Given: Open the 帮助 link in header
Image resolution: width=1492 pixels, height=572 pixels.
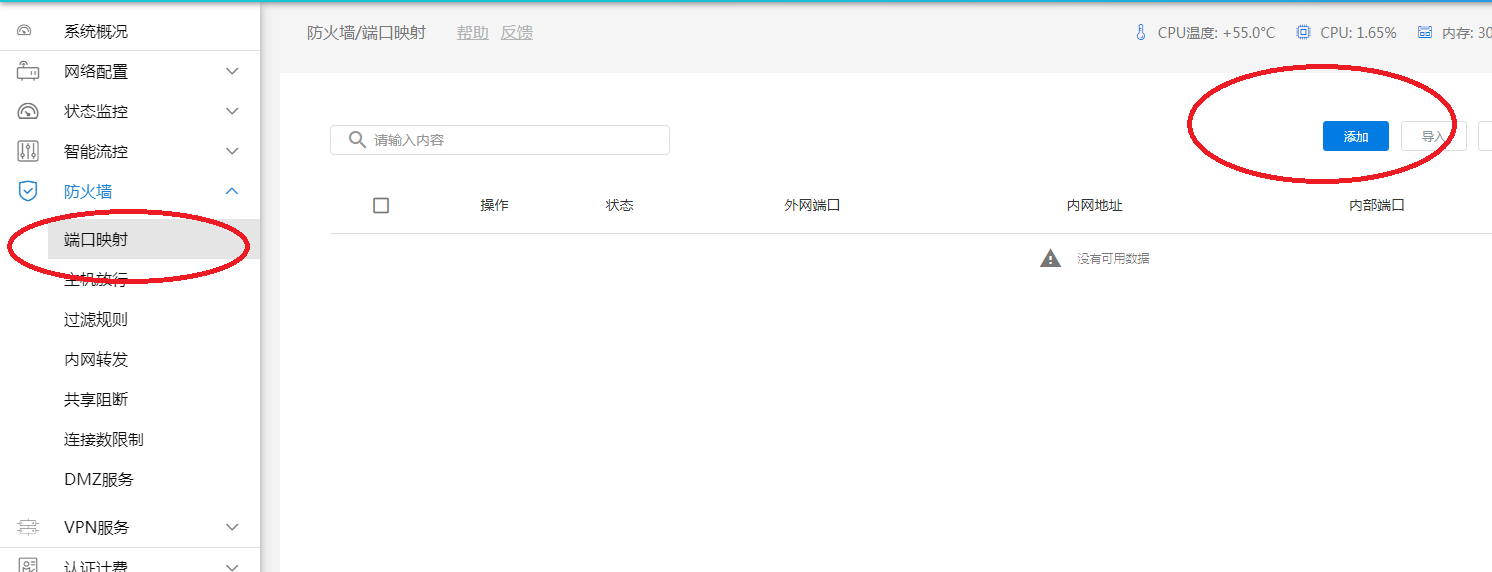Looking at the screenshot, I should (473, 33).
